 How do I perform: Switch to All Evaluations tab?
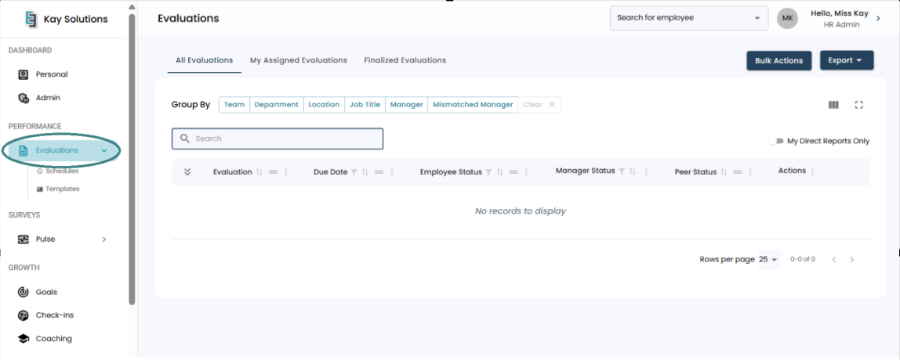pyautogui.click(x=204, y=60)
